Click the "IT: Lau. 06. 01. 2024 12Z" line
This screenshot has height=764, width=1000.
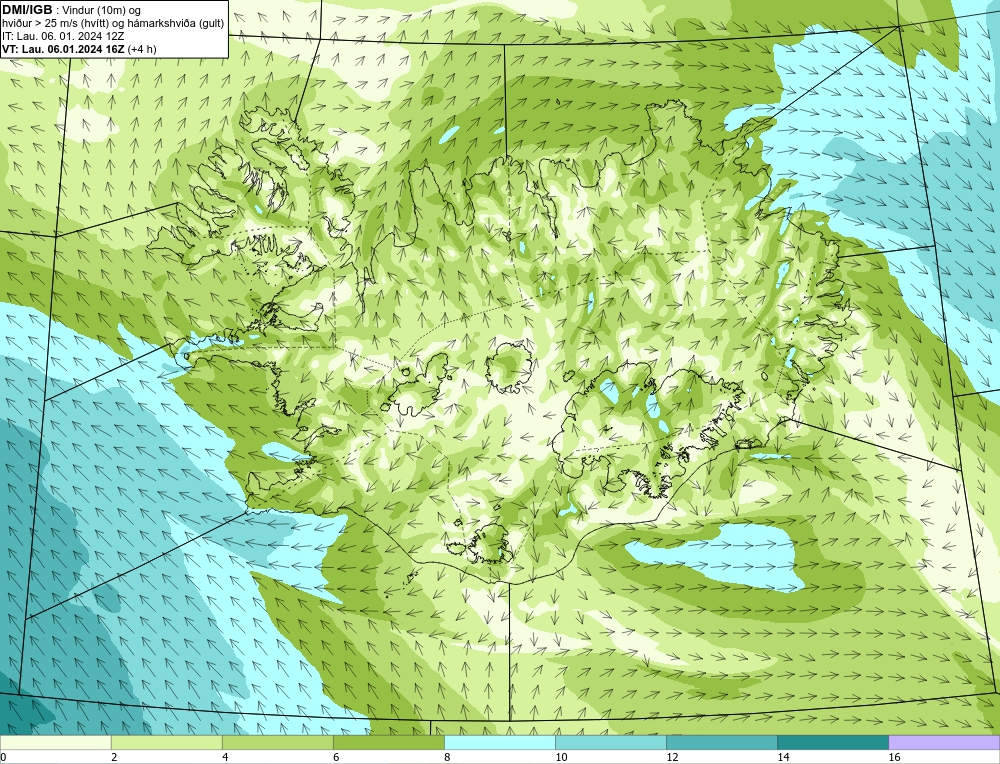click(63, 36)
